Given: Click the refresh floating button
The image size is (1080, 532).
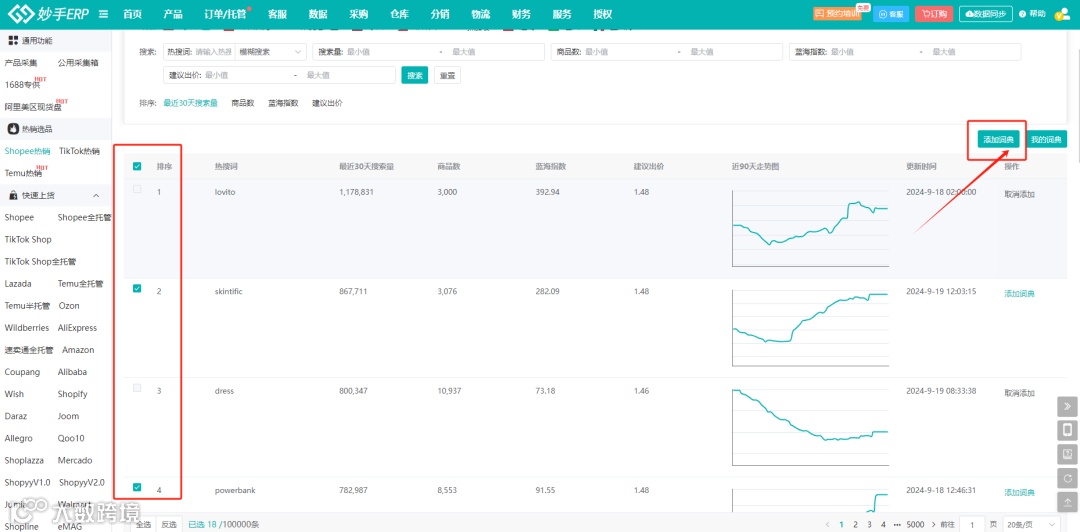Looking at the screenshot, I should 1068,478.
